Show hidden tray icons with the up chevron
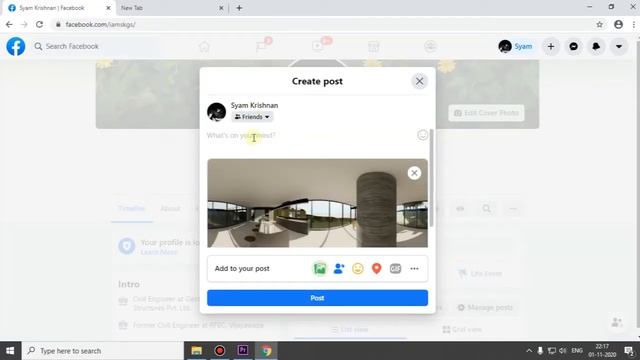 point(529,351)
